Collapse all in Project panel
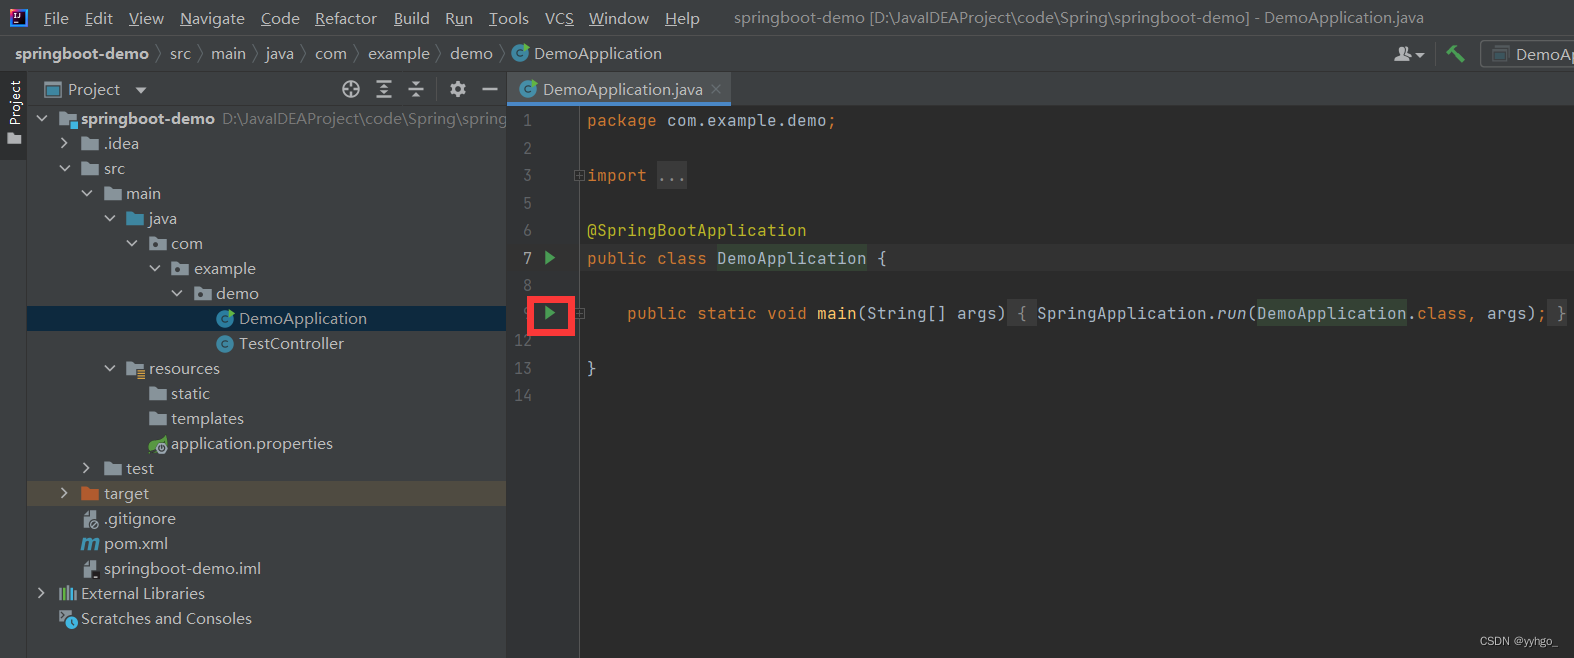 click(x=416, y=89)
